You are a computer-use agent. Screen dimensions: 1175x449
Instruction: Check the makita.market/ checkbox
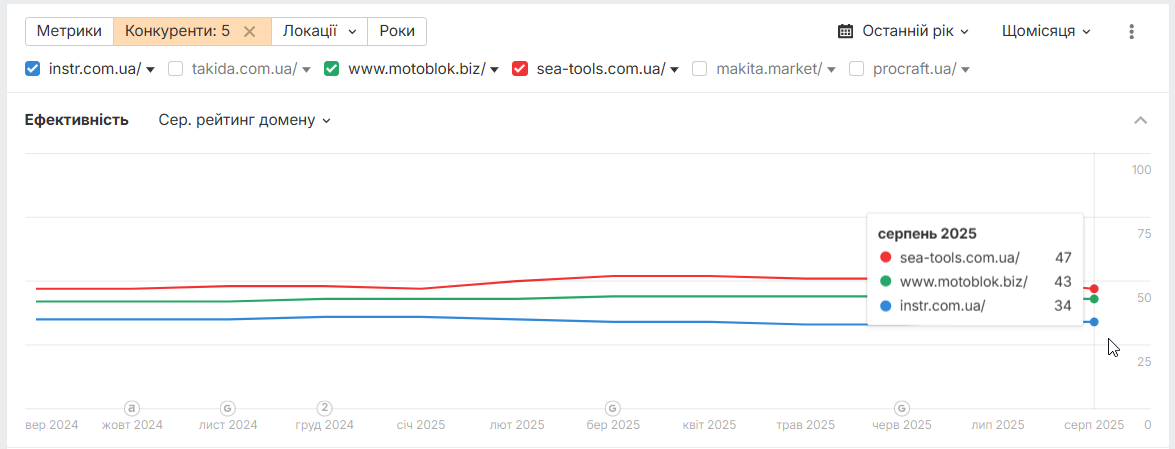pos(700,69)
